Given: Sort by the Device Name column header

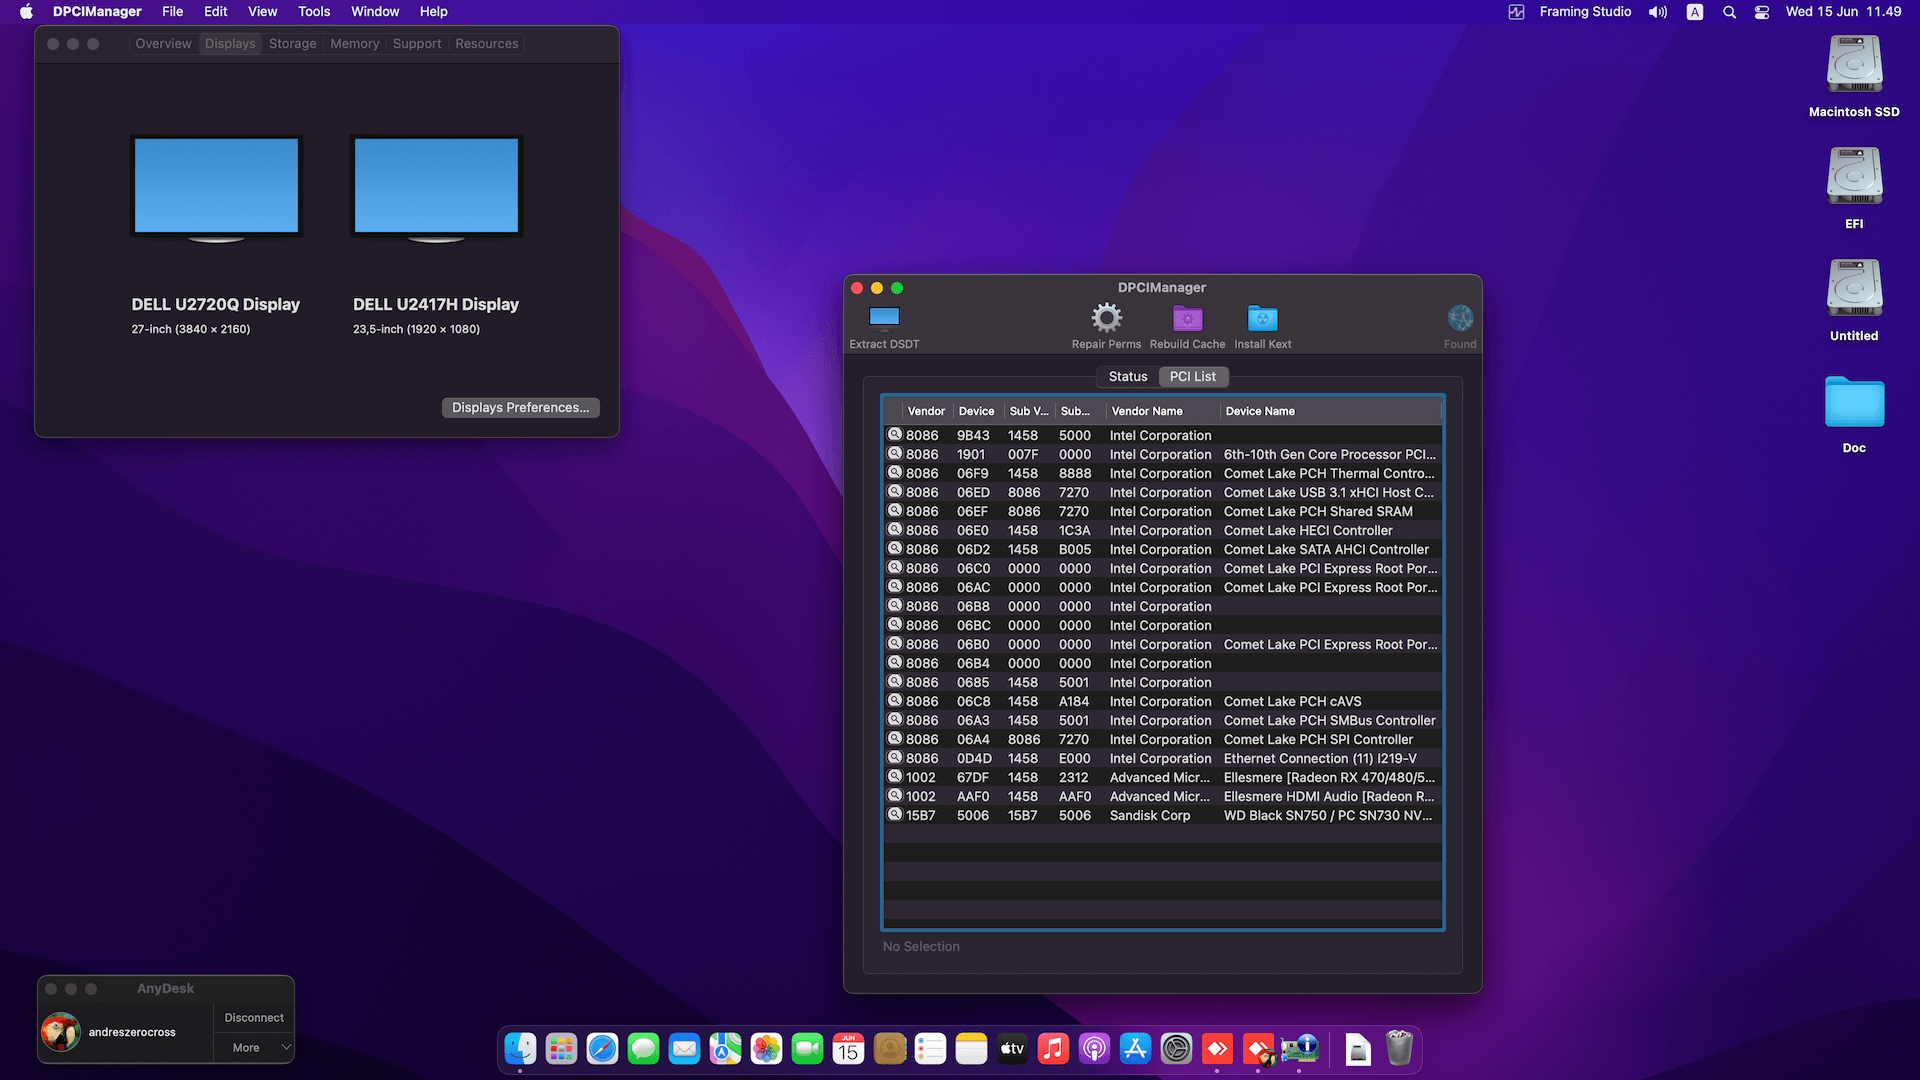Looking at the screenshot, I should coord(1330,411).
